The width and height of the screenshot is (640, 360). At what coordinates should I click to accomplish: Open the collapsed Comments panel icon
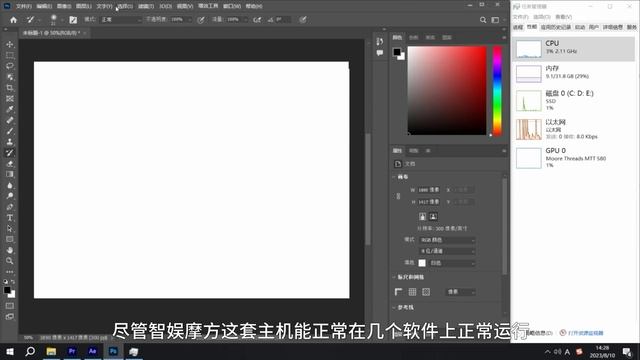point(380,53)
